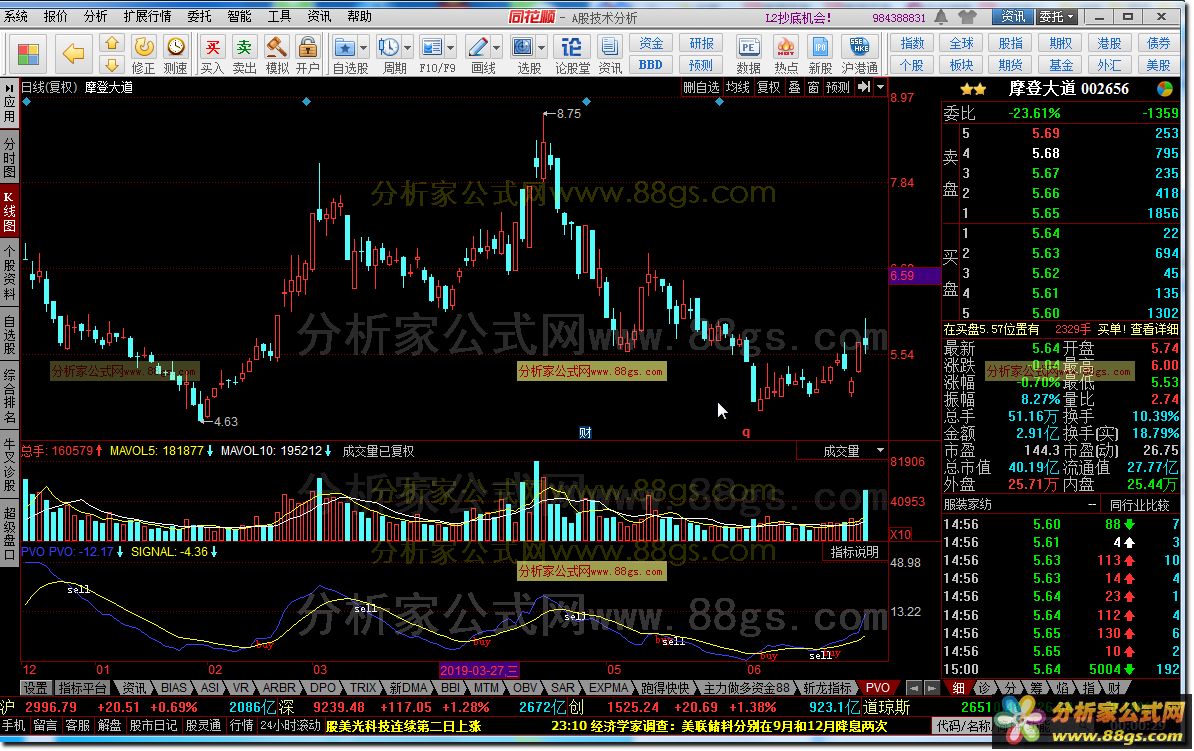The height and width of the screenshot is (751, 1194).
Task: Open the 报价 menu
Action: pos(56,17)
